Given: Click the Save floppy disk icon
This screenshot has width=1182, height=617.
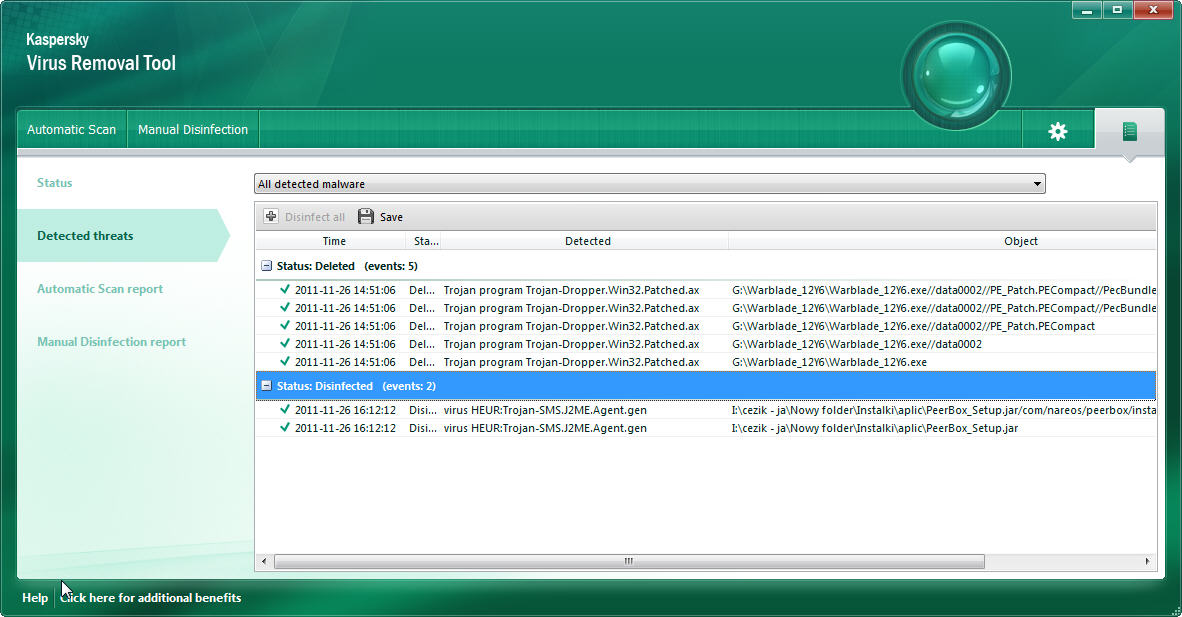Looking at the screenshot, I should 366,216.
